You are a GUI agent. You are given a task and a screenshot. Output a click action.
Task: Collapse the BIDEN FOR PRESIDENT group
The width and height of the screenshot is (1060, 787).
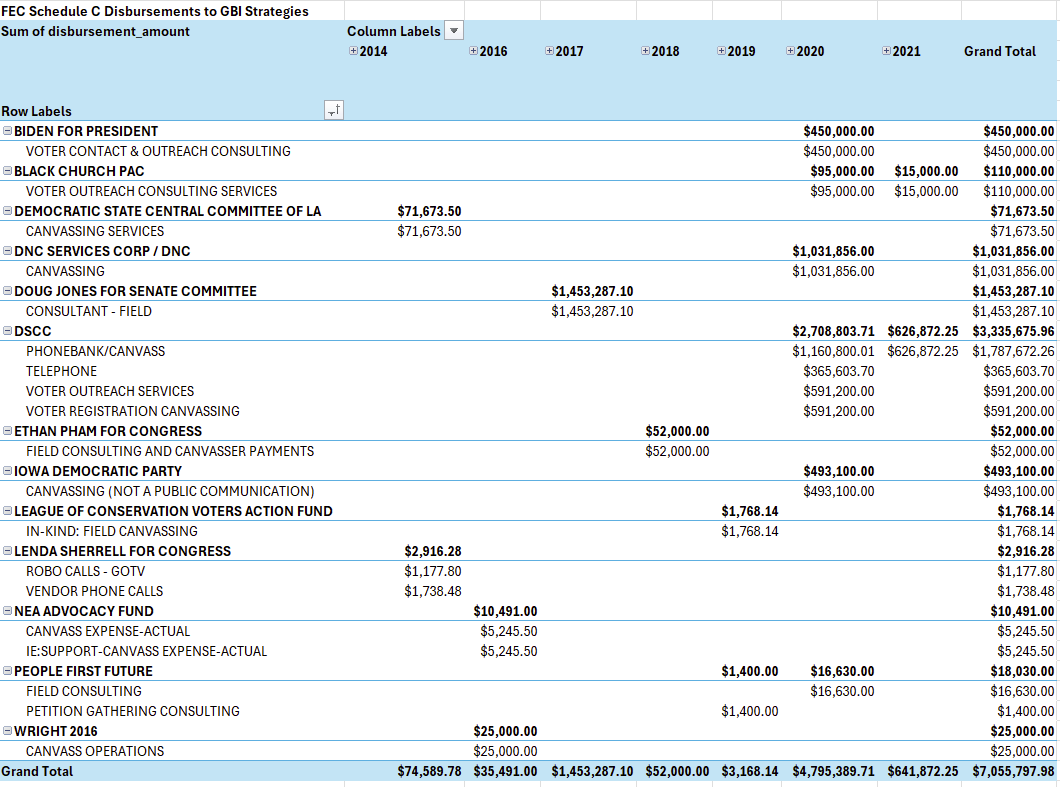7,131
